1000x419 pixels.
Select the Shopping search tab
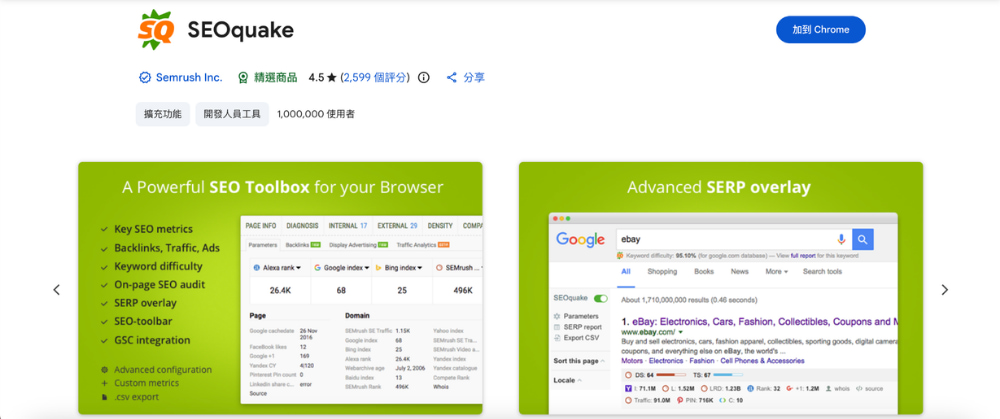coord(662,272)
